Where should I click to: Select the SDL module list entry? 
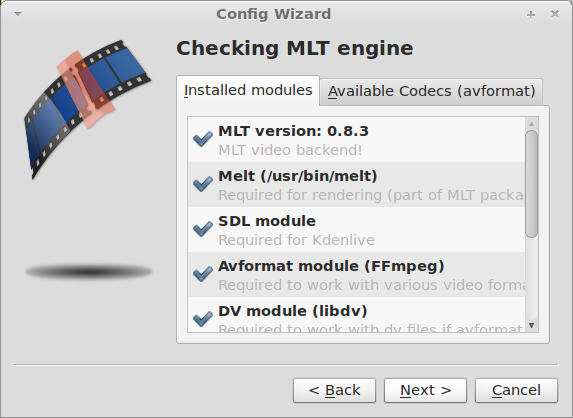coord(356,229)
